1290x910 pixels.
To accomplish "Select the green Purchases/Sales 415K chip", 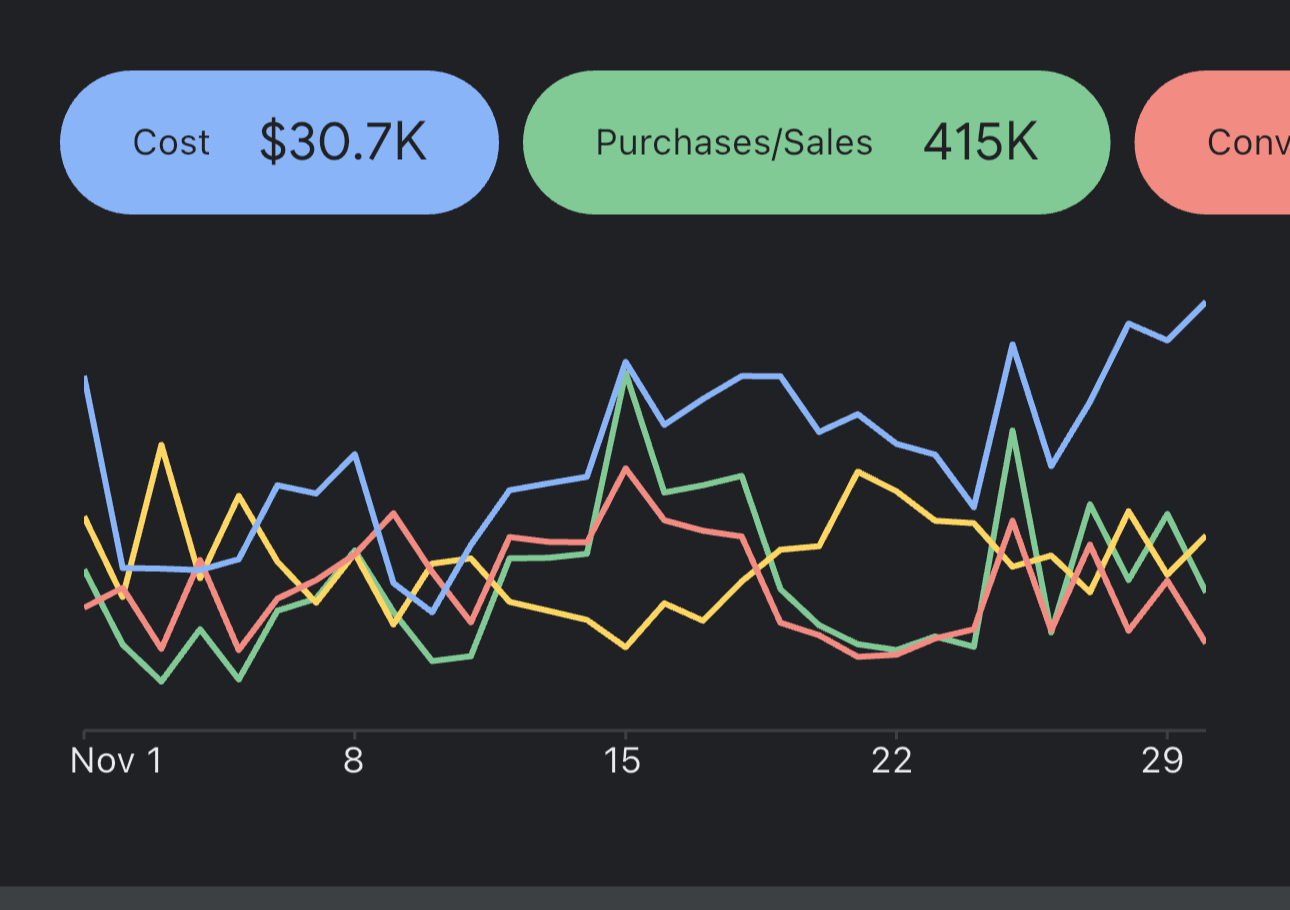I will [816, 142].
